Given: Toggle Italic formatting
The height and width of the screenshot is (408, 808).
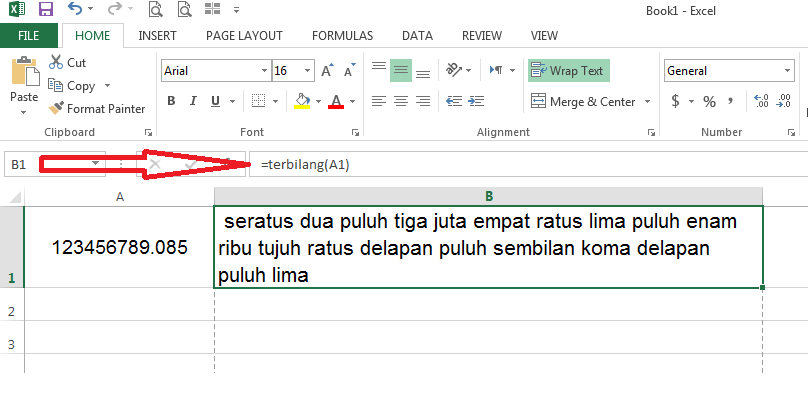Looking at the screenshot, I should coord(193,101).
